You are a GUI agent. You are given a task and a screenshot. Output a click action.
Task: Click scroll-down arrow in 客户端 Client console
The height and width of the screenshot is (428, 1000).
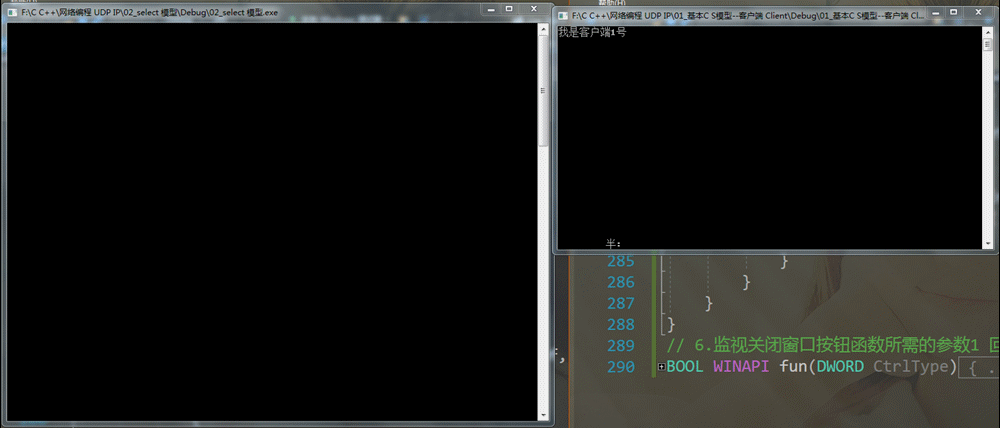click(988, 242)
